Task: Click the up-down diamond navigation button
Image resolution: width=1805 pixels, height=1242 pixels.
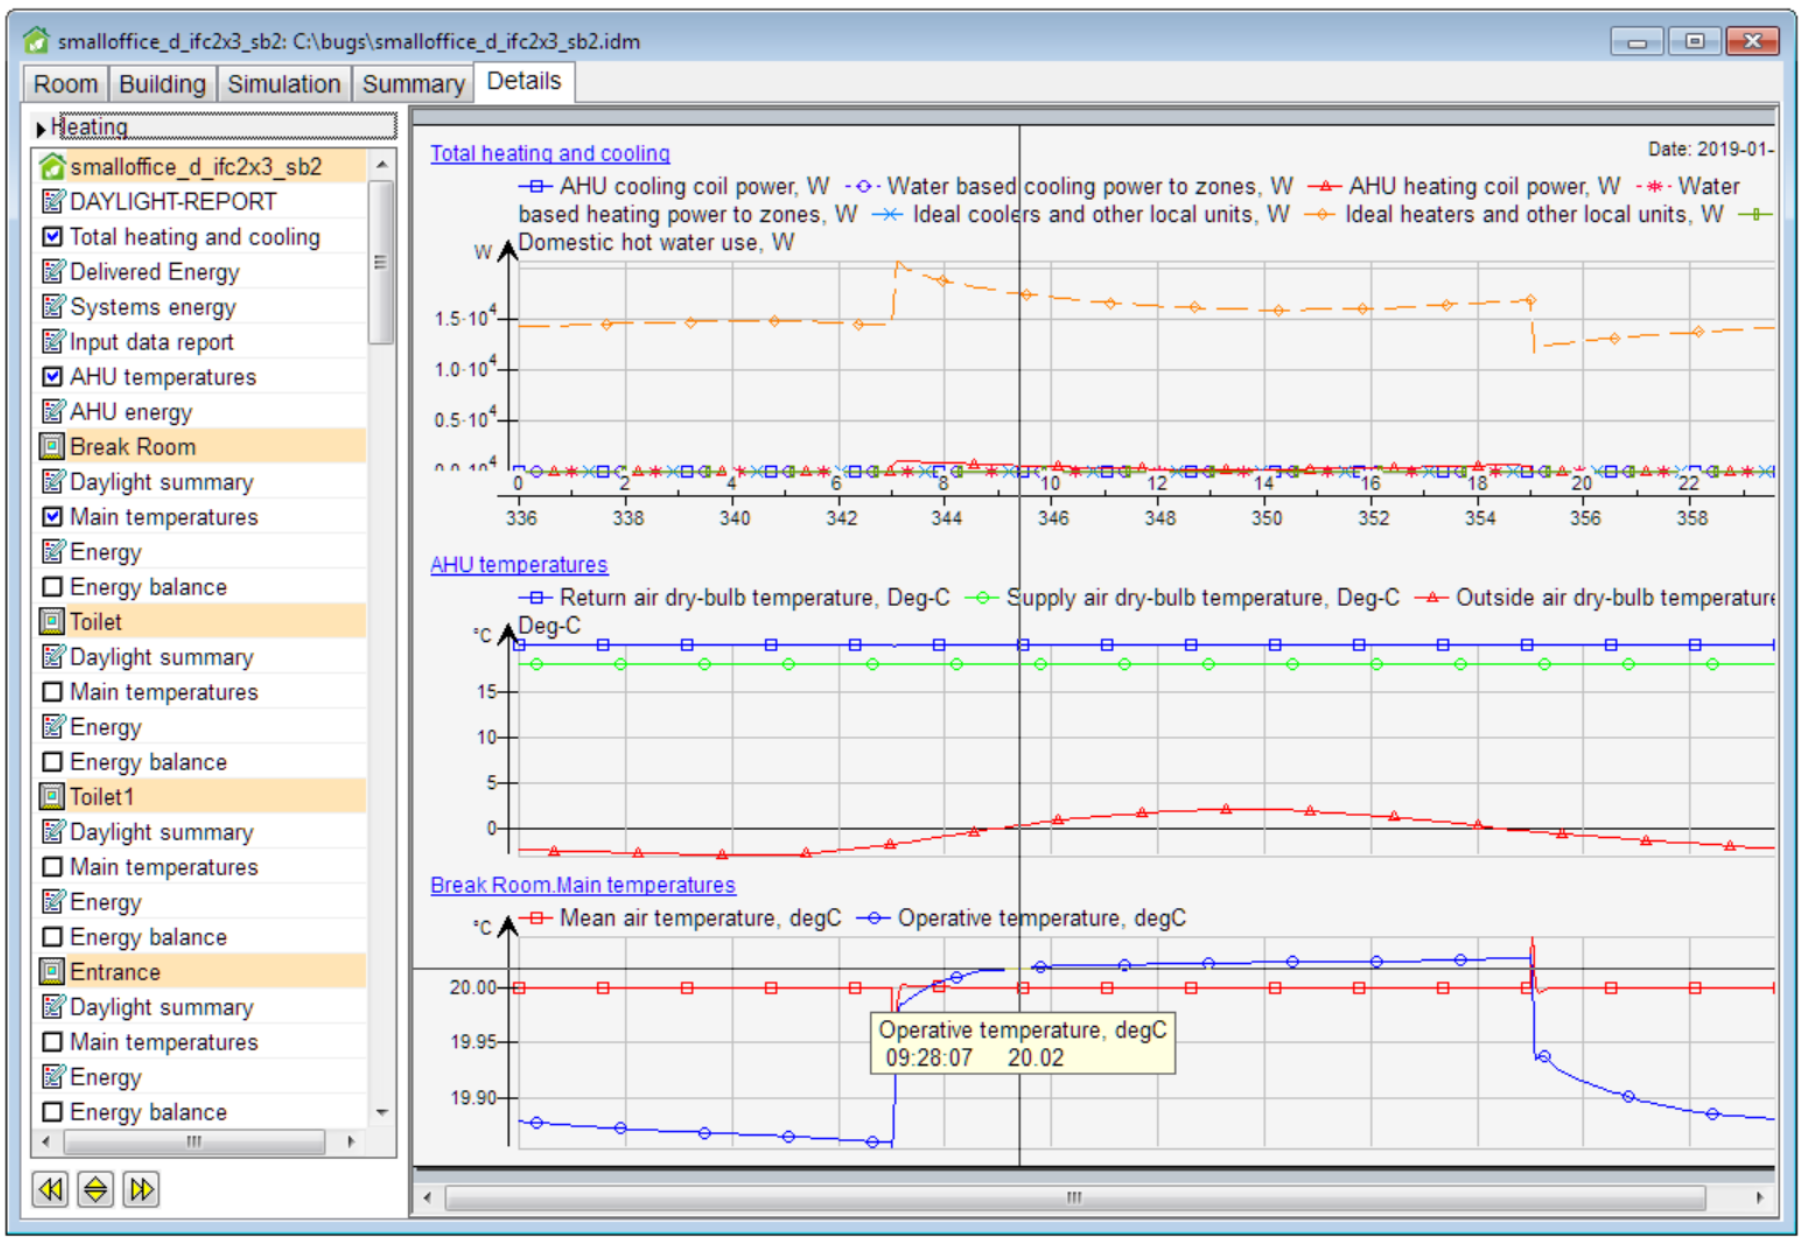Action: (96, 1189)
